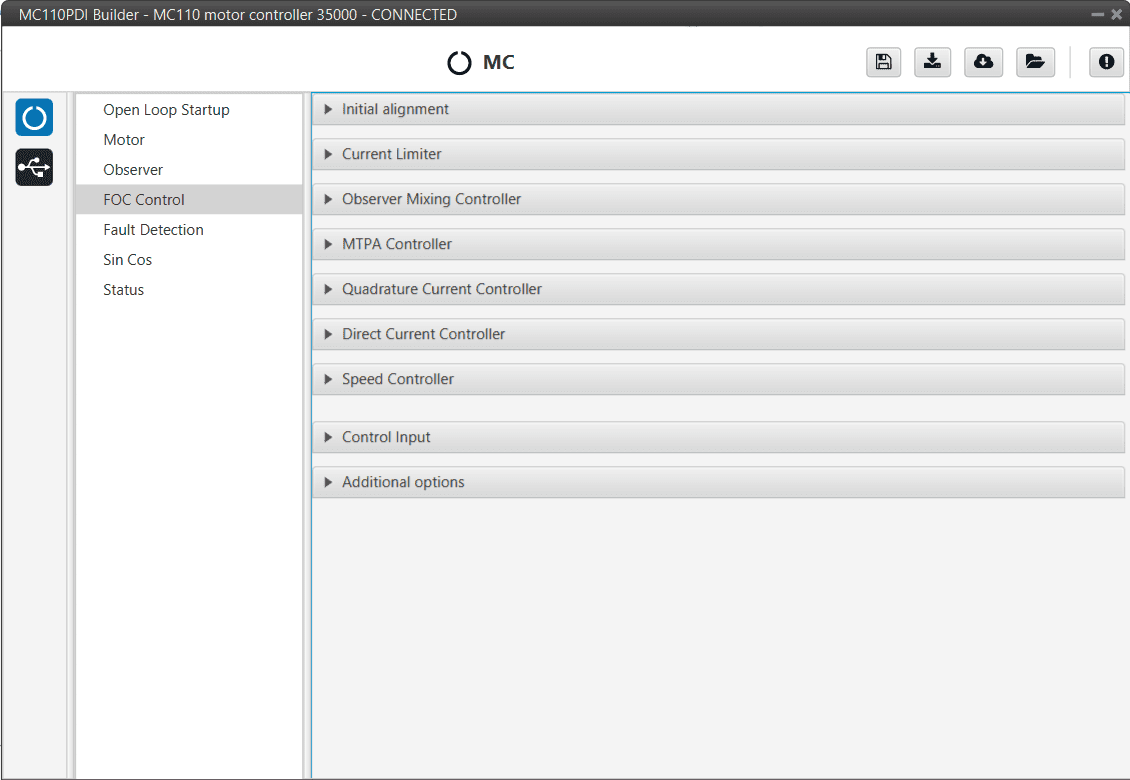Click the exclamation alert icon
The height and width of the screenshot is (780, 1130).
point(1106,62)
